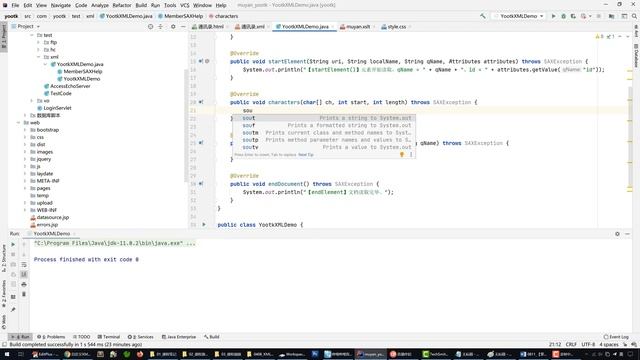The height and width of the screenshot is (360, 640).
Task: Collapse the test folder in project tree
Action: pyautogui.click(x=32, y=35)
